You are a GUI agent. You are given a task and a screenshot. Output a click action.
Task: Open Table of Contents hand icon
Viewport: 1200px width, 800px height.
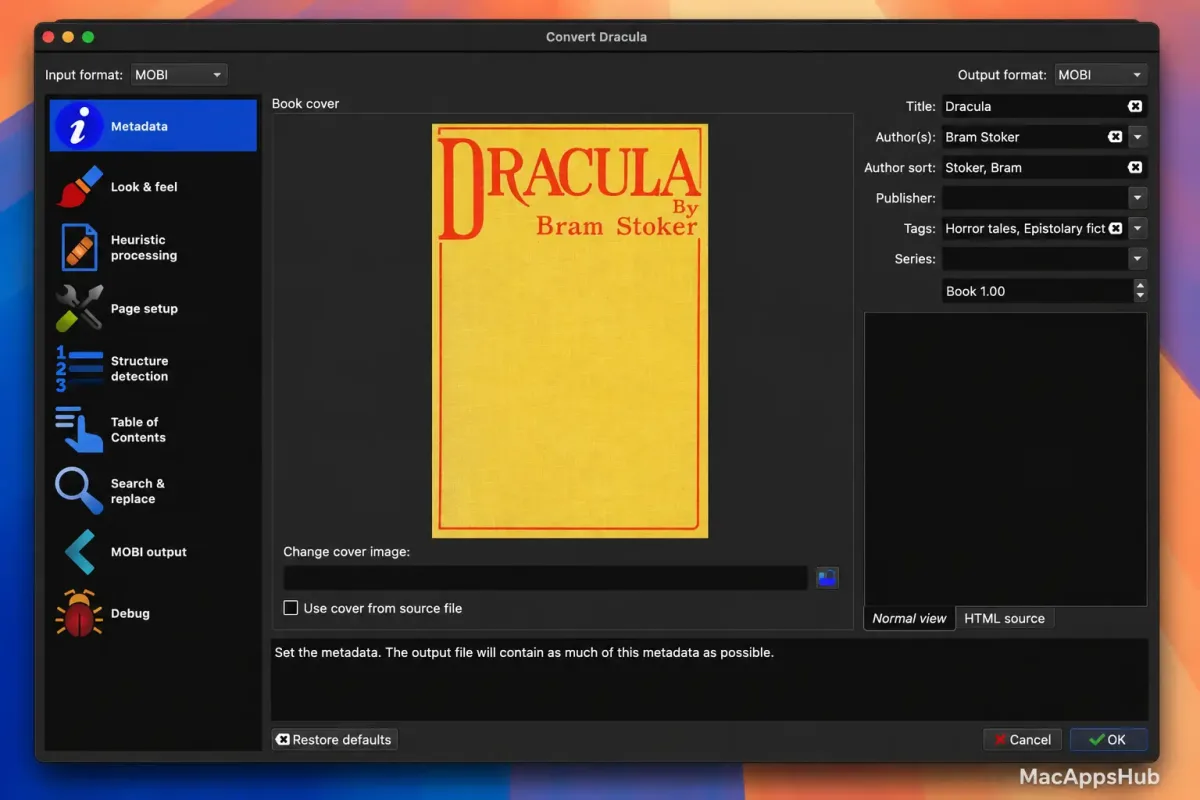coord(80,430)
